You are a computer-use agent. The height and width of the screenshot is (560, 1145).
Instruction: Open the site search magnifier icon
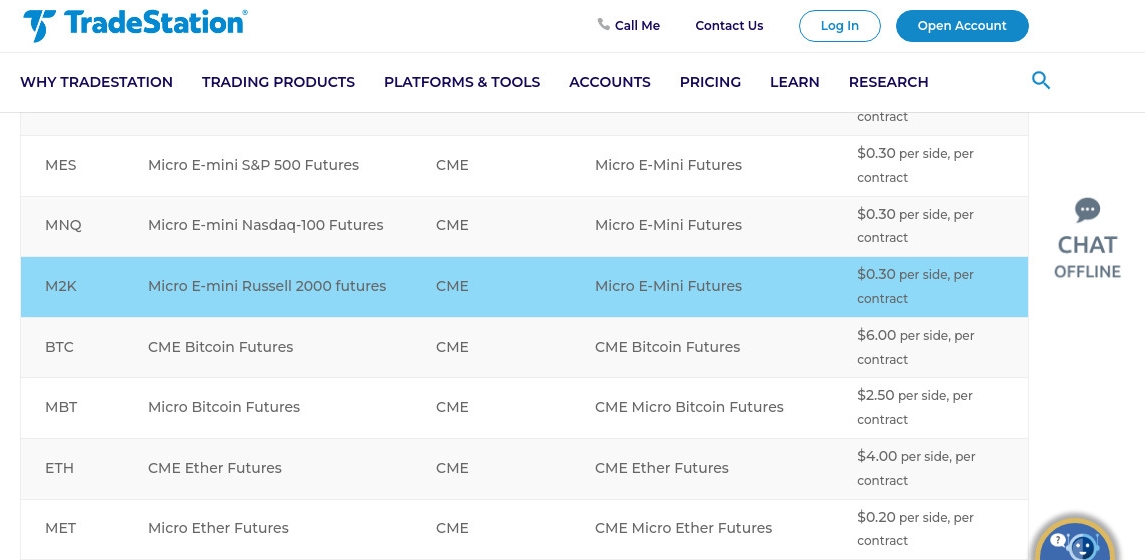point(1041,80)
